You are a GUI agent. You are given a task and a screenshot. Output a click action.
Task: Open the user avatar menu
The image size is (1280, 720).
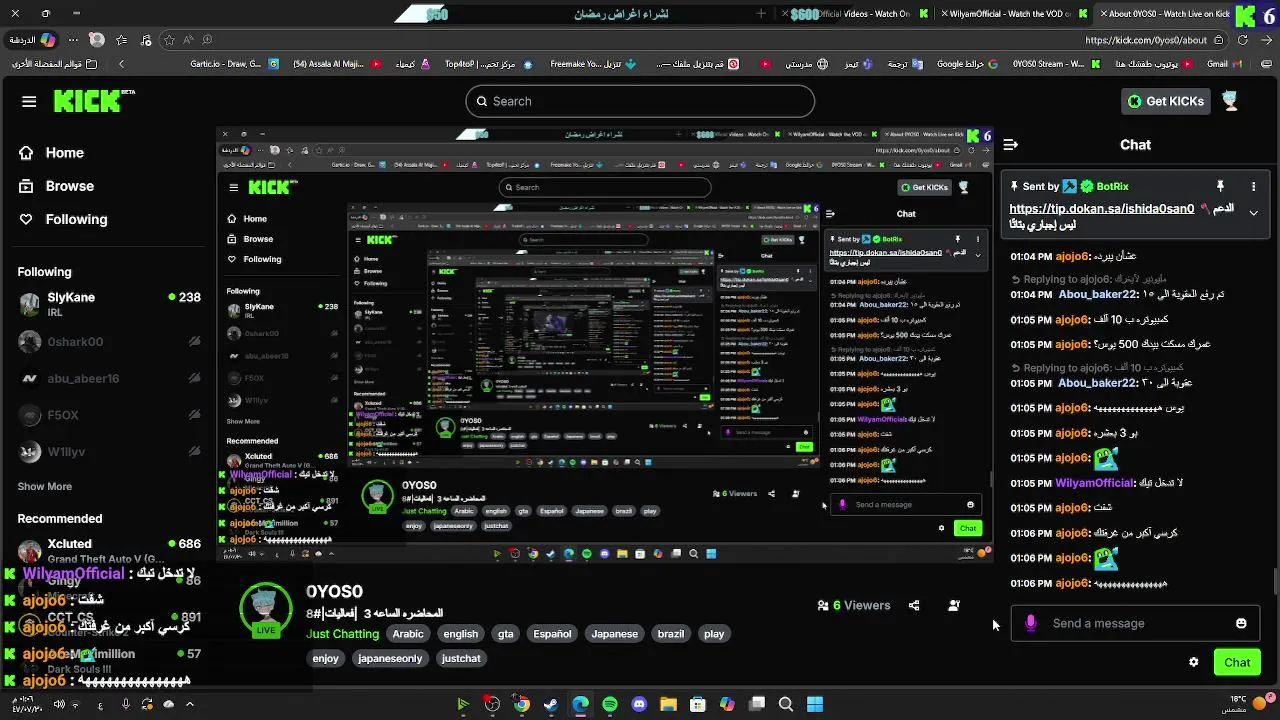point(1230,101)
